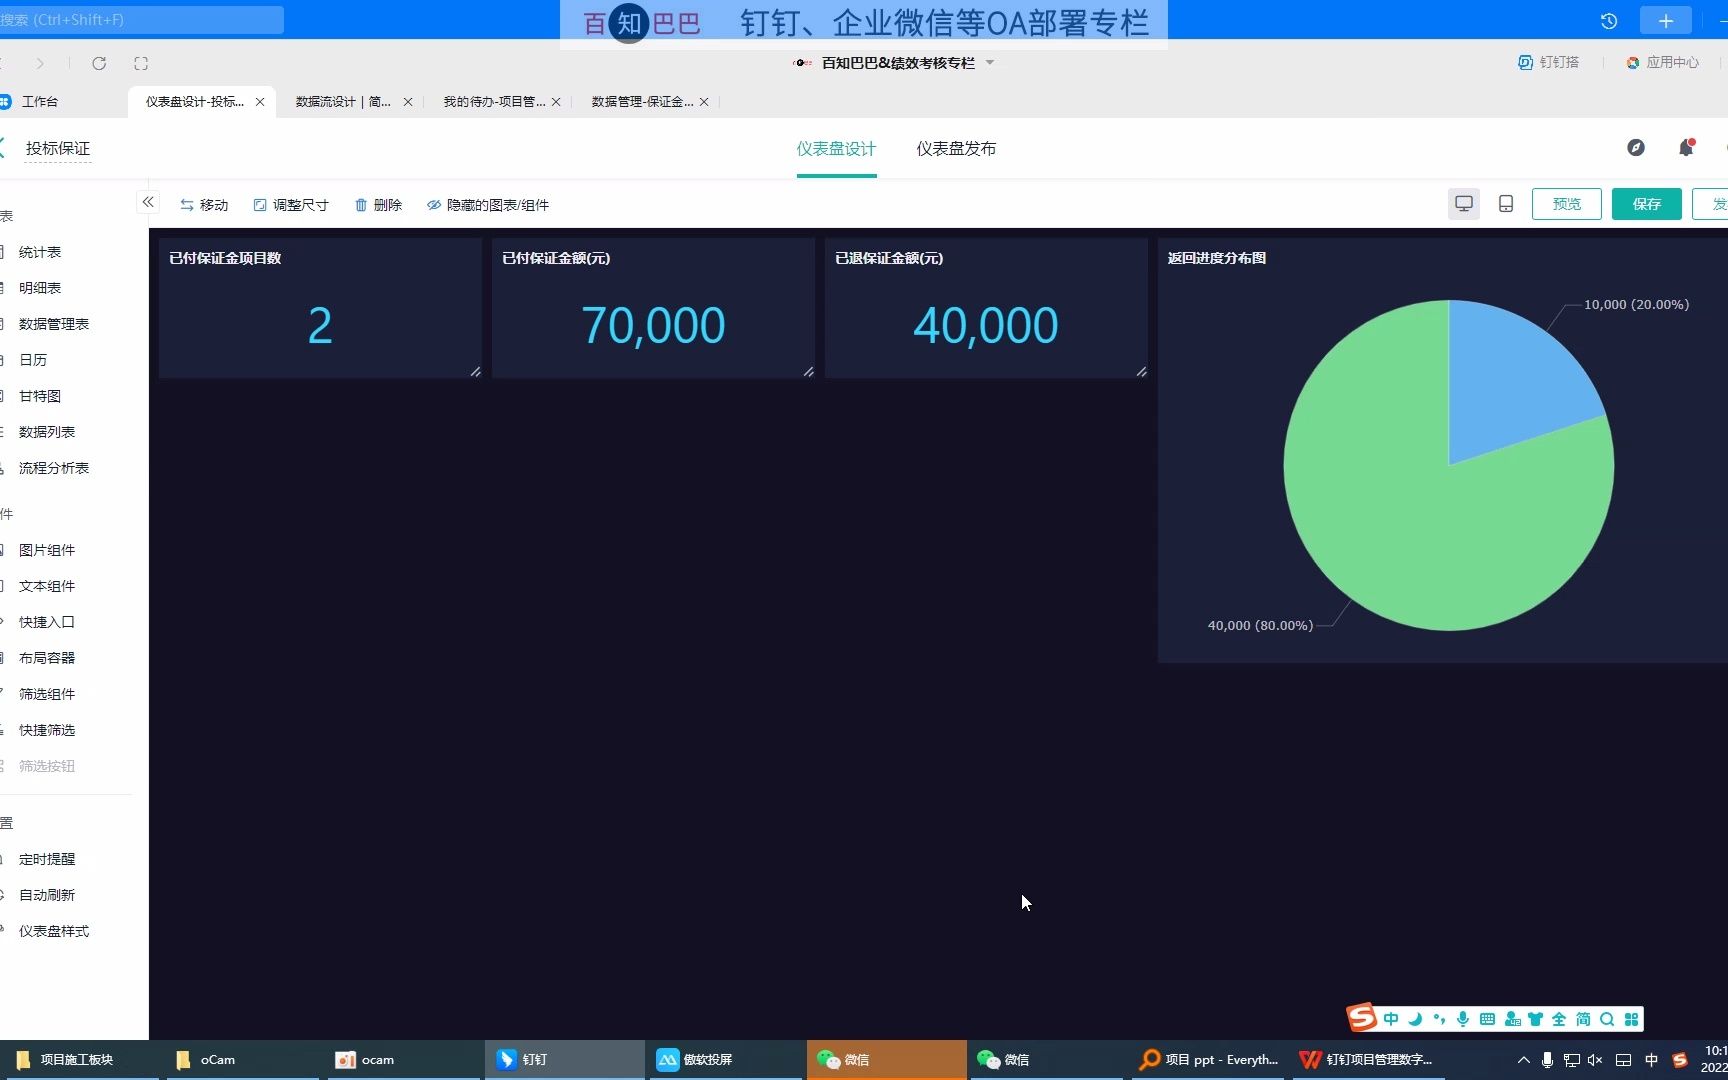Click the muted volume tray icon

tap(1595, 1060)
